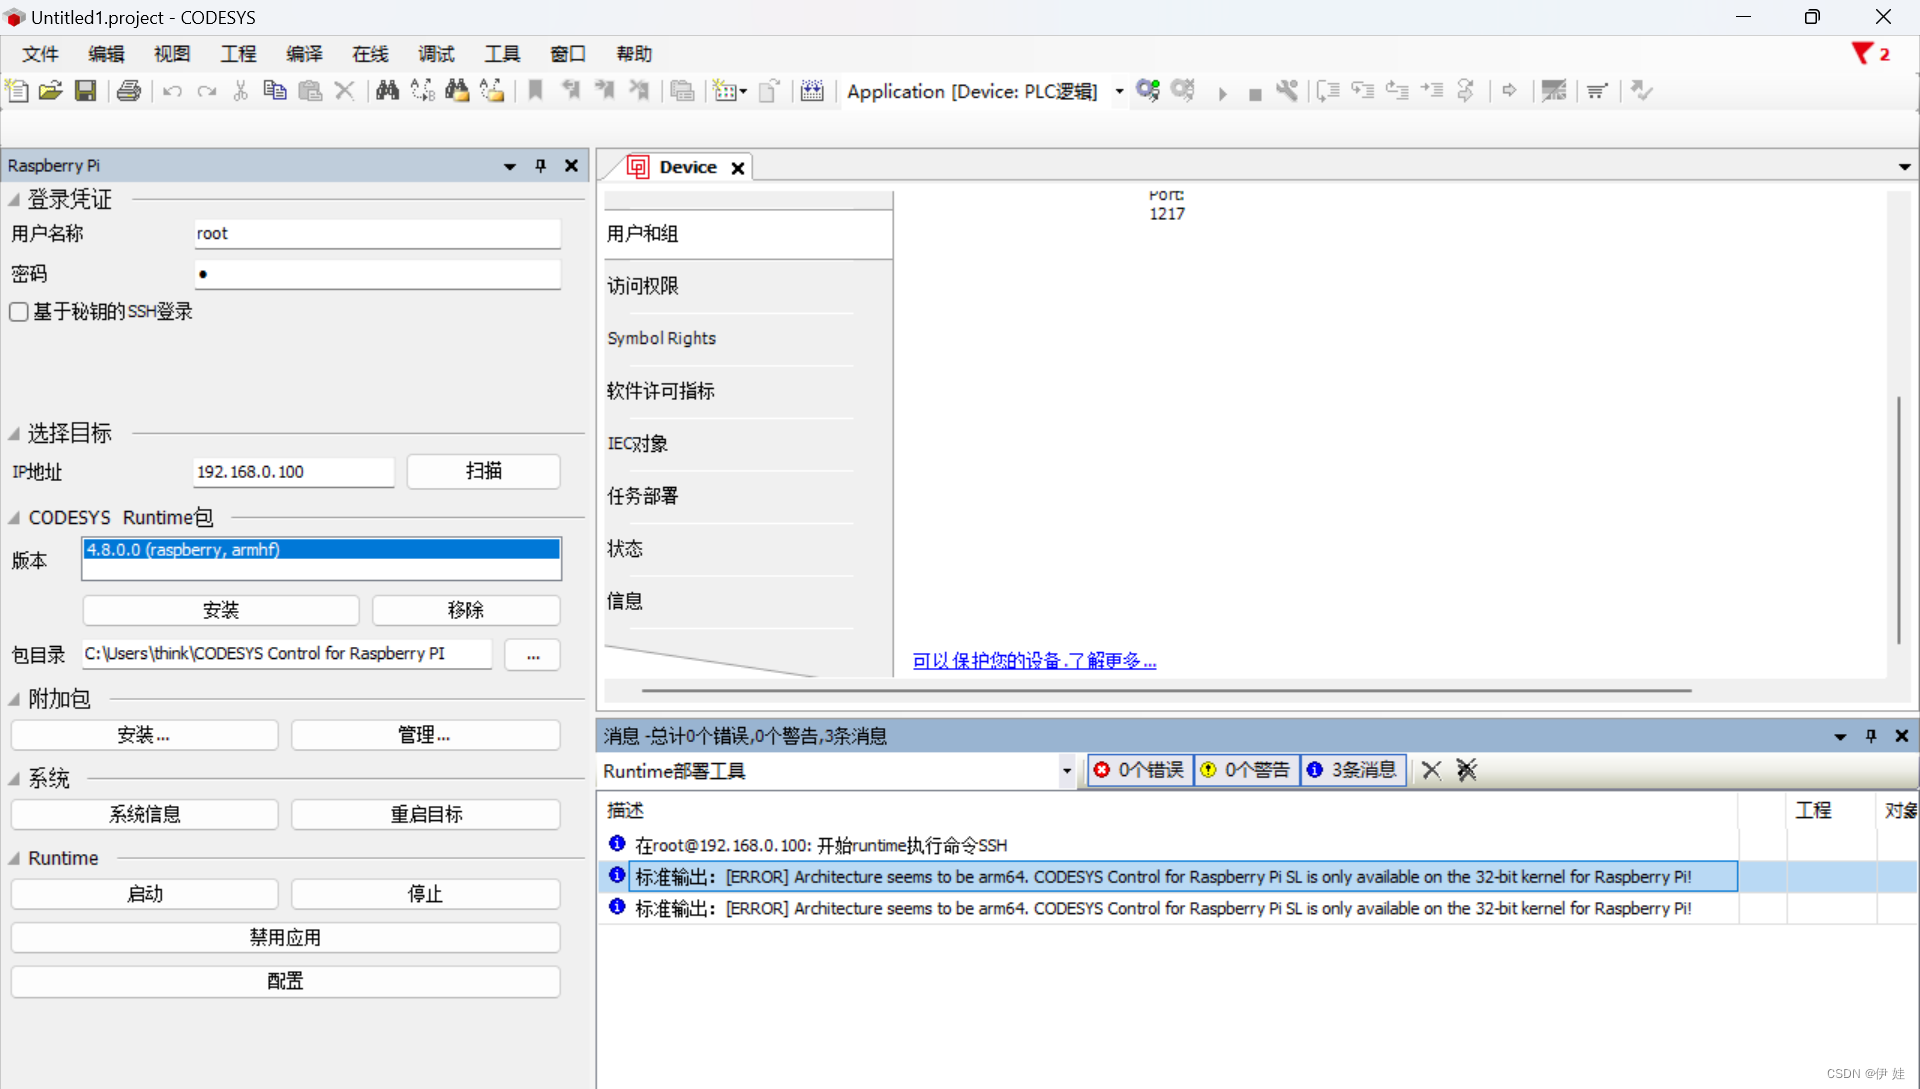This screenshot has width=1920, height=1089.
Task: Collapse the 登录凭证 section
Action: point(14,200)
